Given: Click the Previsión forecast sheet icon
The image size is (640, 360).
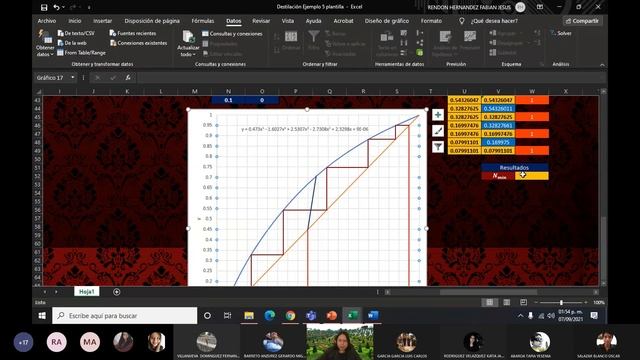Looking at the screenshot, I should click(x=470, y=40).
